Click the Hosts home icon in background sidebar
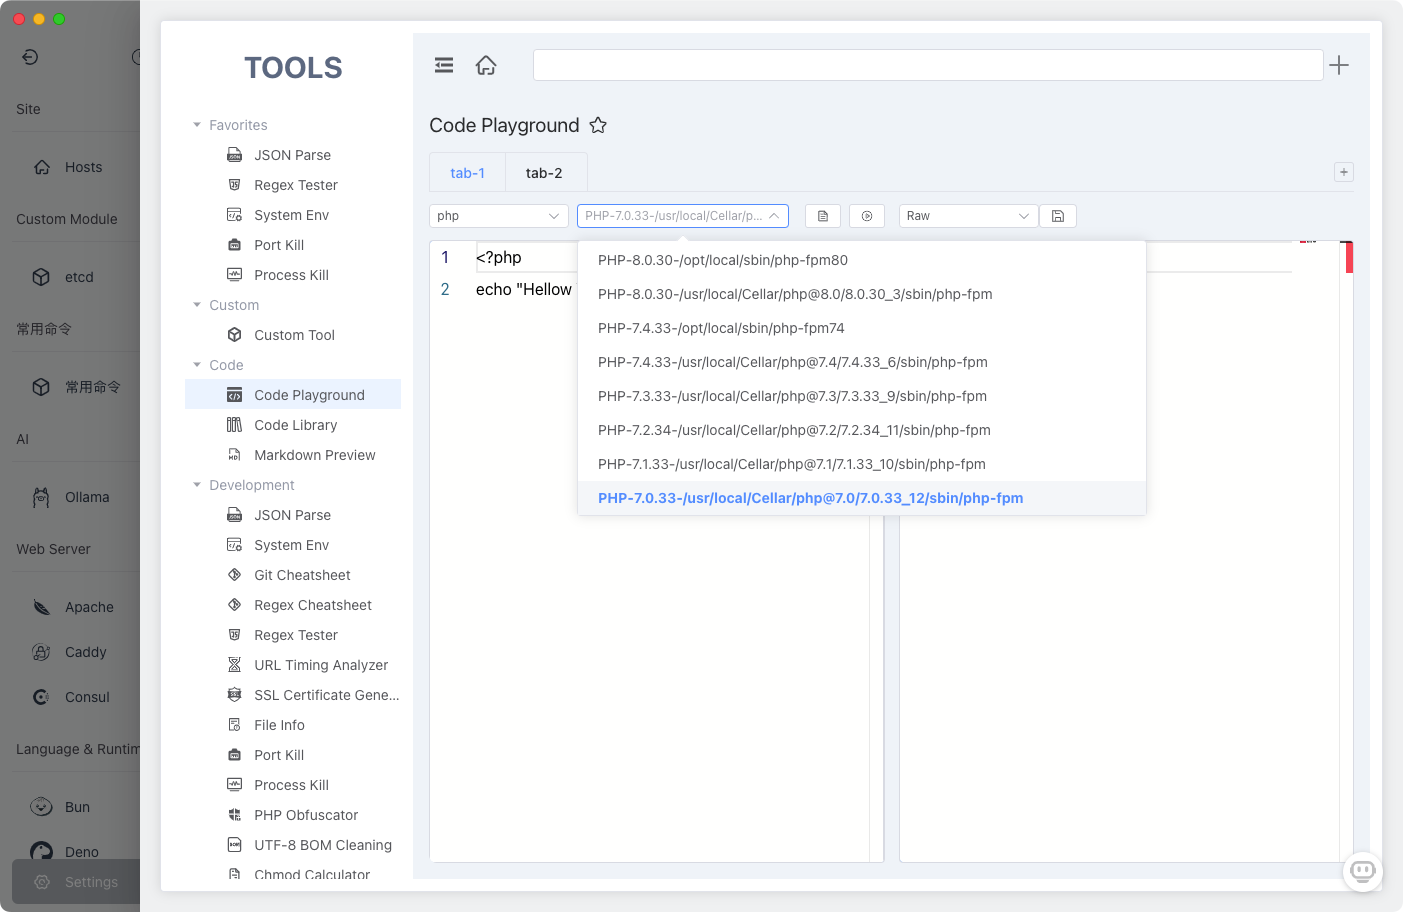 [42, 167]
